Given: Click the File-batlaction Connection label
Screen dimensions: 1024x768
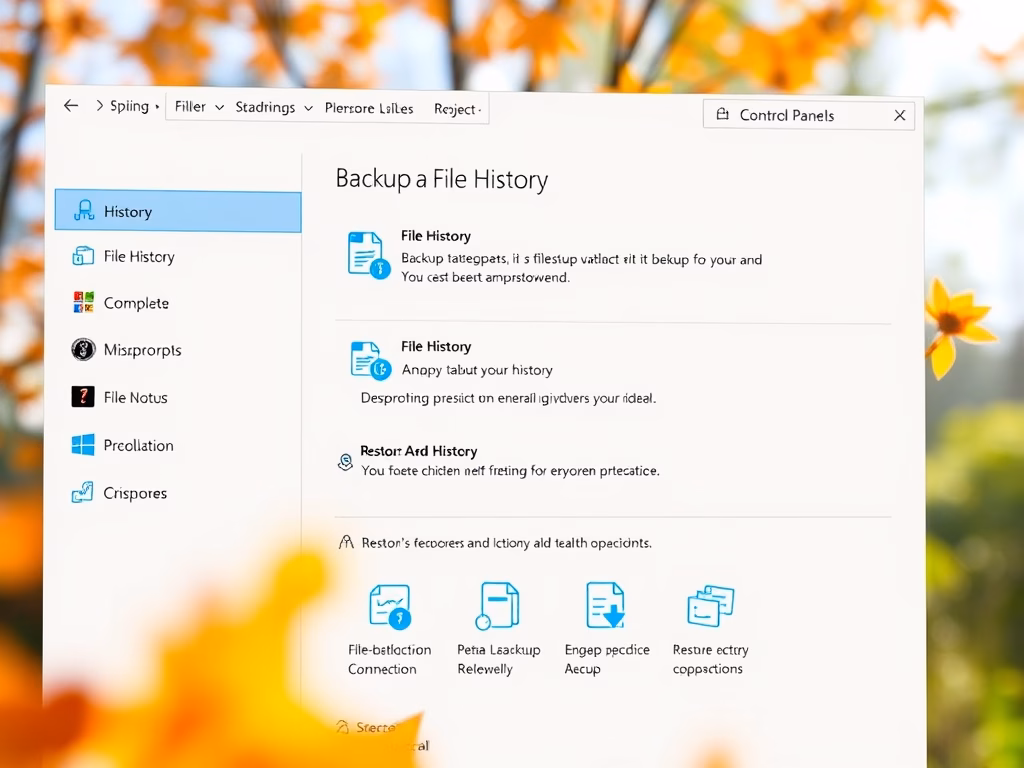Looking at the screenshot, I should coord(389,659).
